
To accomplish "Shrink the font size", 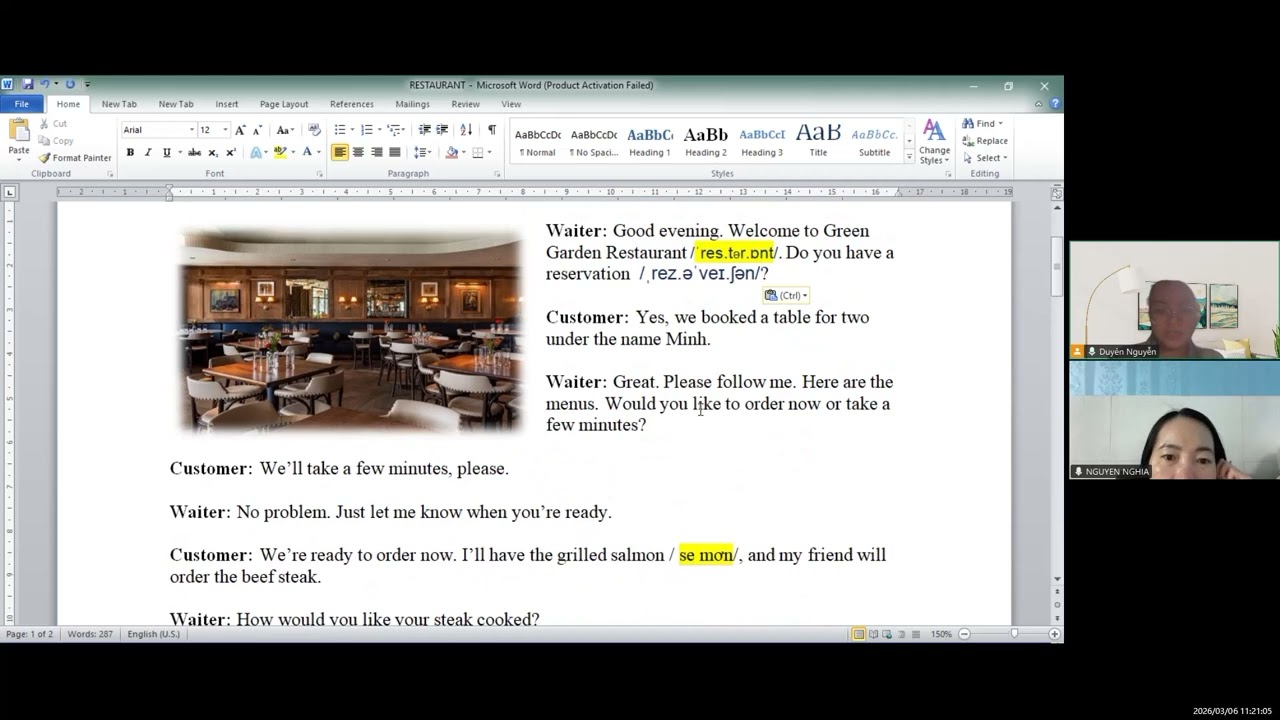I will (257, 130).
